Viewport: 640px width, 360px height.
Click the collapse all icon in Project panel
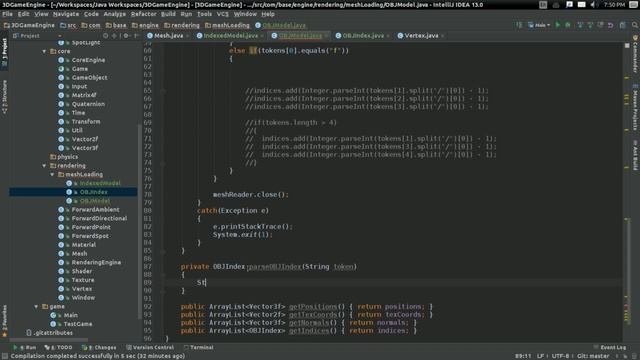click(x=114, y=36)
